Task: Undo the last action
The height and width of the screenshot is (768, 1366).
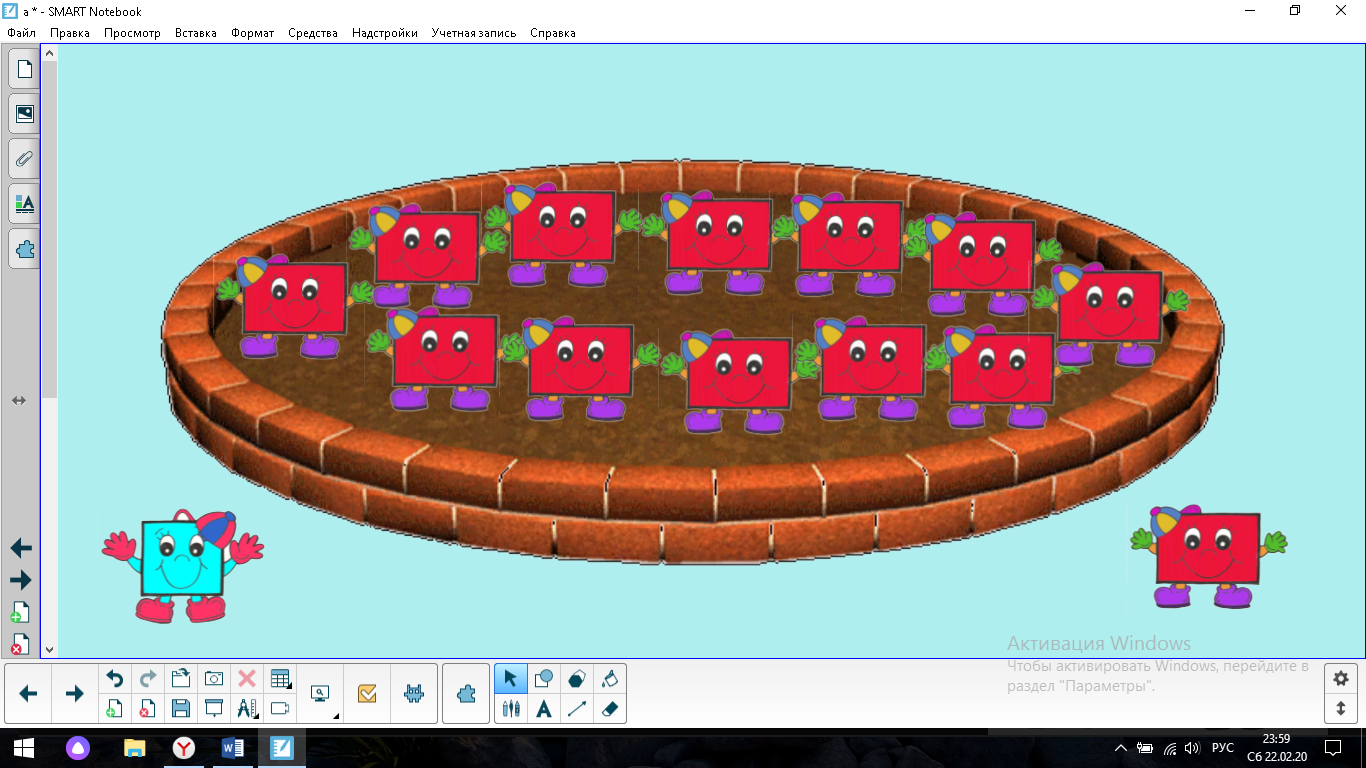Action: pyautogui.click(x=115, y=679)
